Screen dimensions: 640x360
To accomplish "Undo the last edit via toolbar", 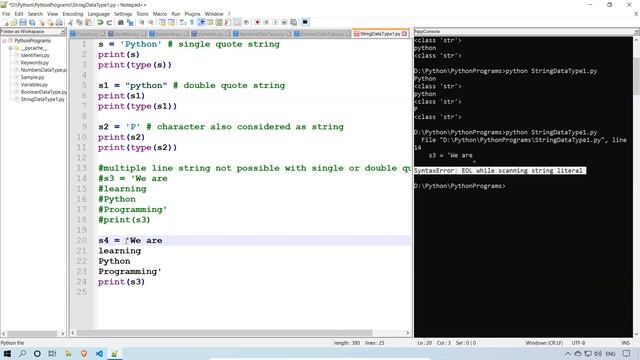I will tap(100, 22).
